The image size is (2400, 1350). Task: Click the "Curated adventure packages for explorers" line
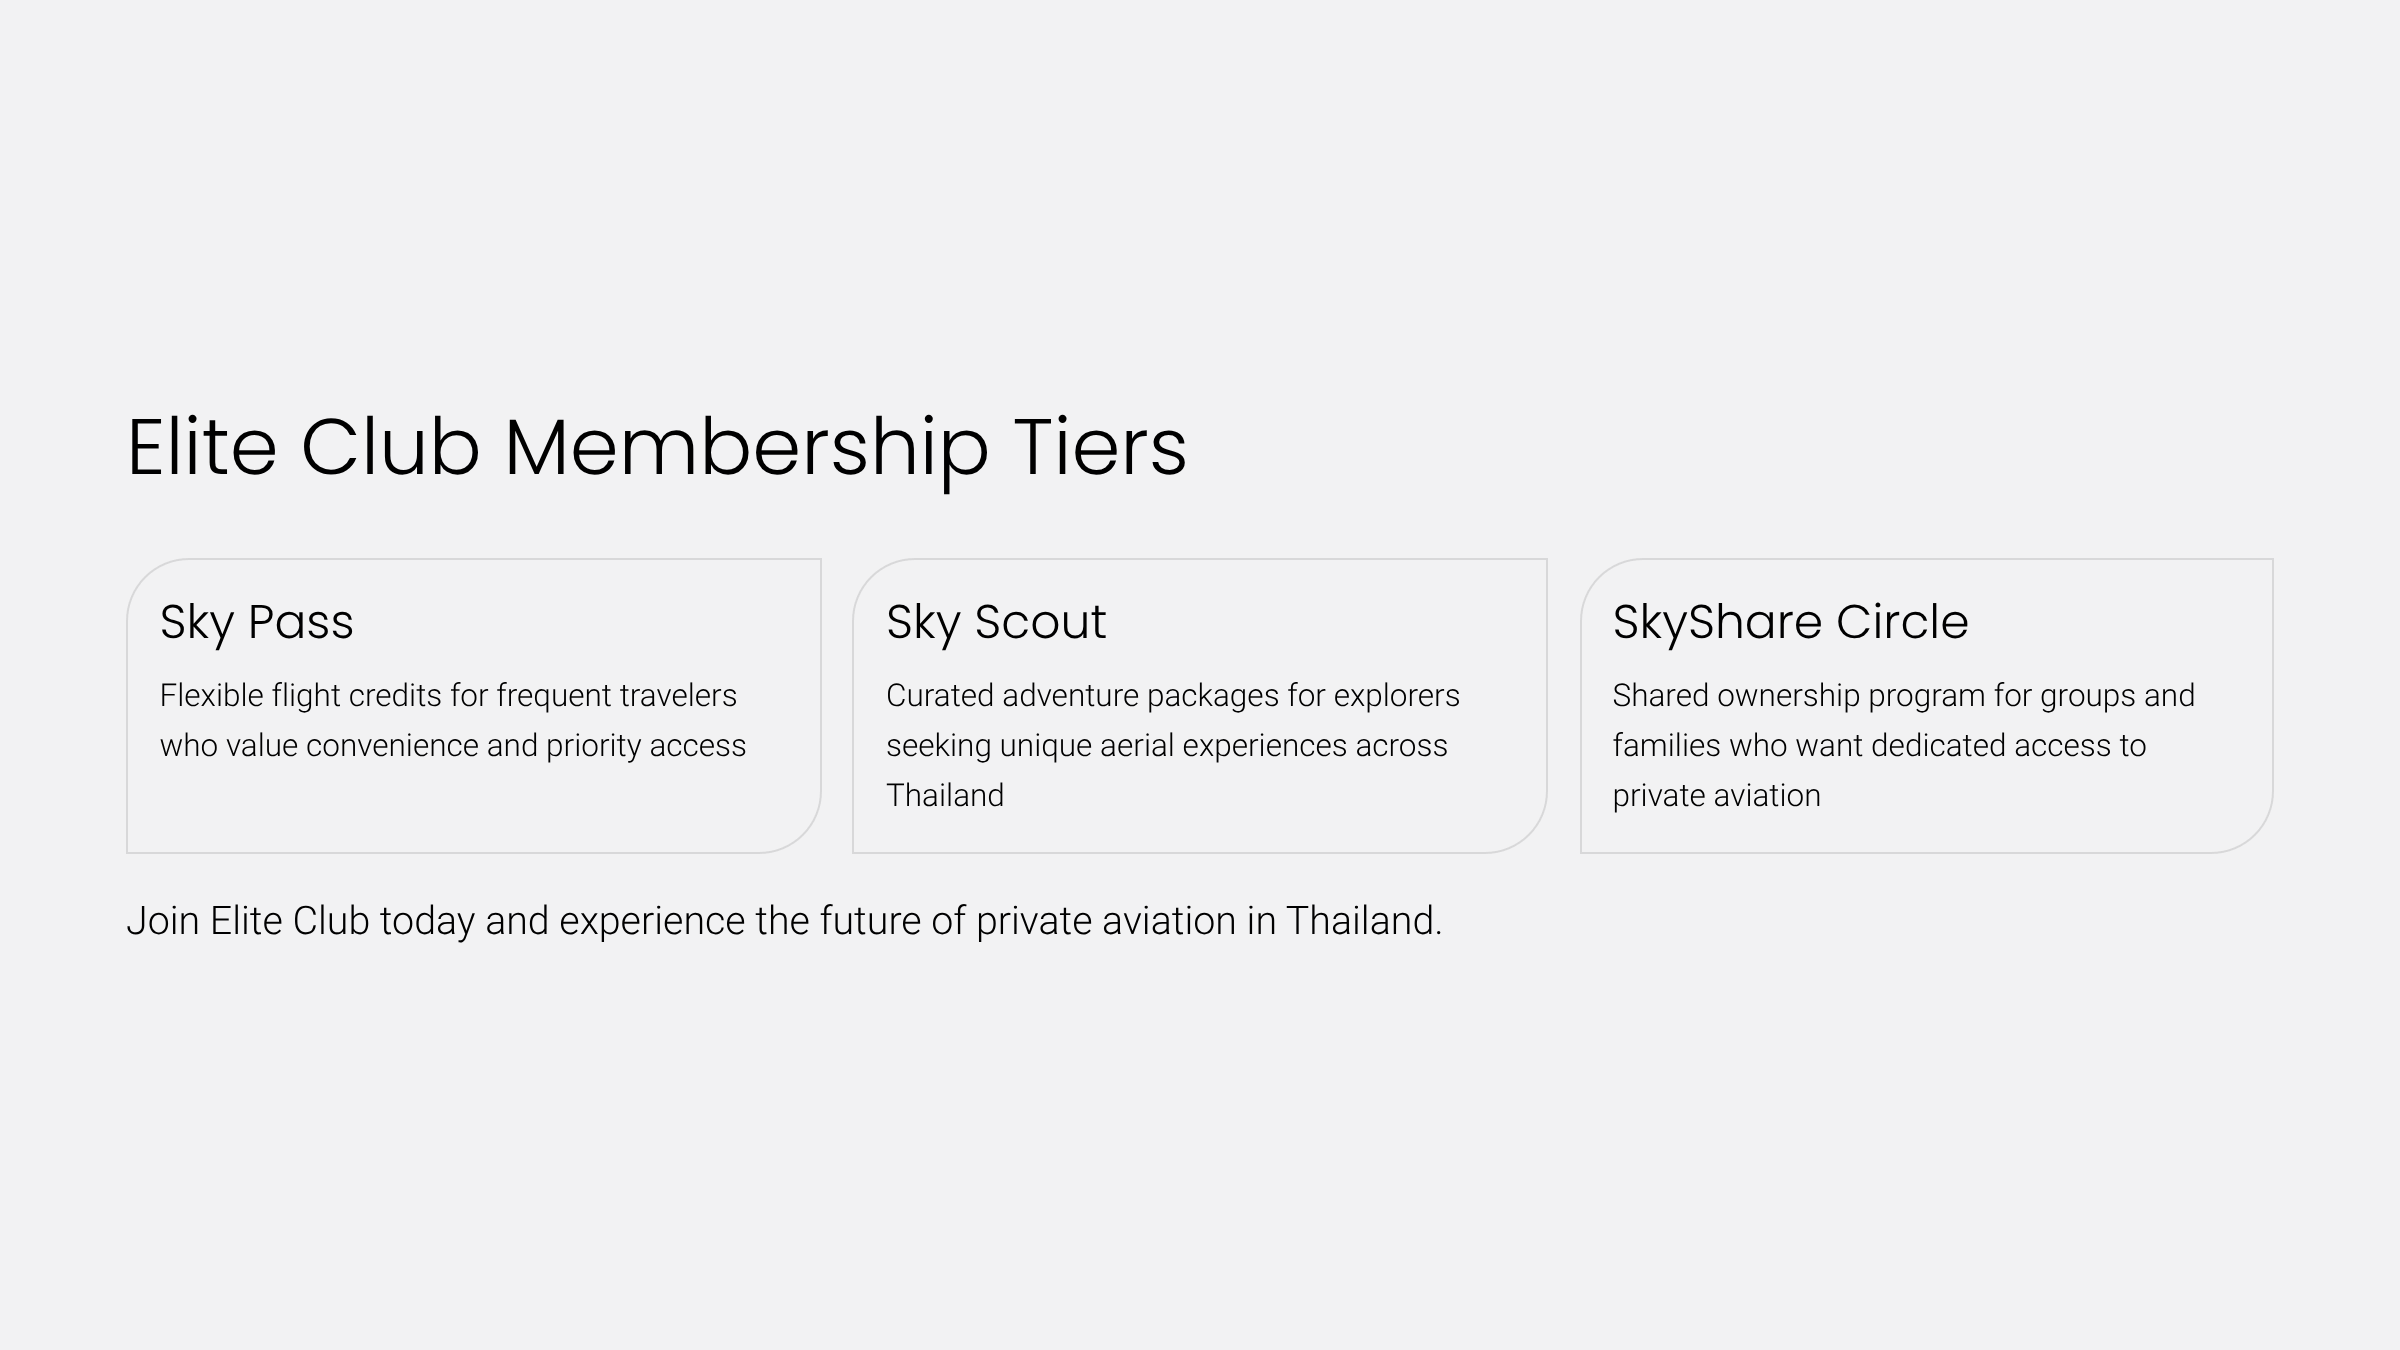1172,696
